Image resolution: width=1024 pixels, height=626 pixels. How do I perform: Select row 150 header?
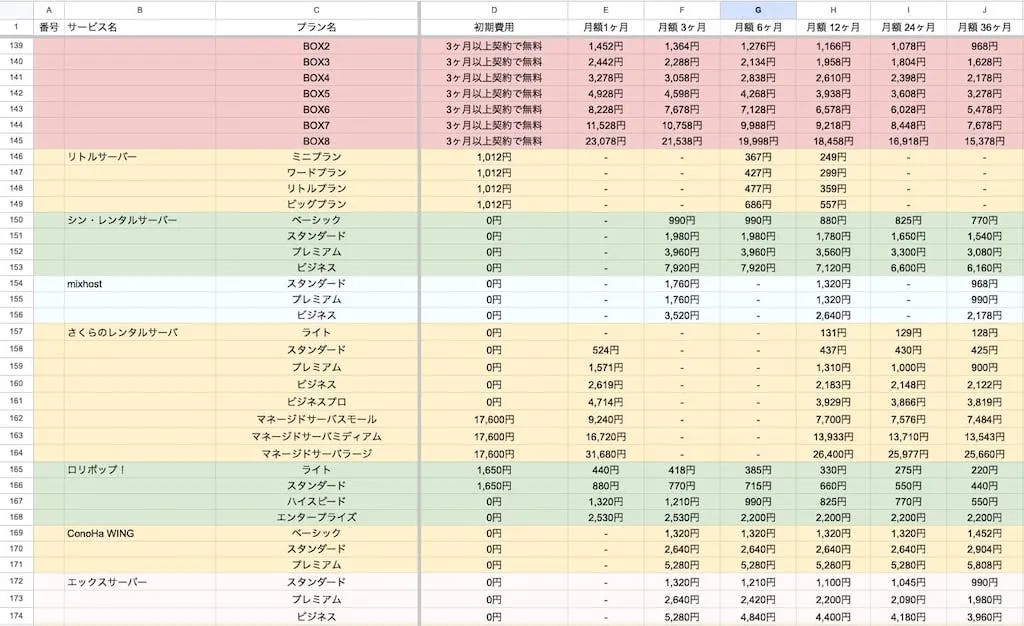pyautogui.click(x=16, y=220)
